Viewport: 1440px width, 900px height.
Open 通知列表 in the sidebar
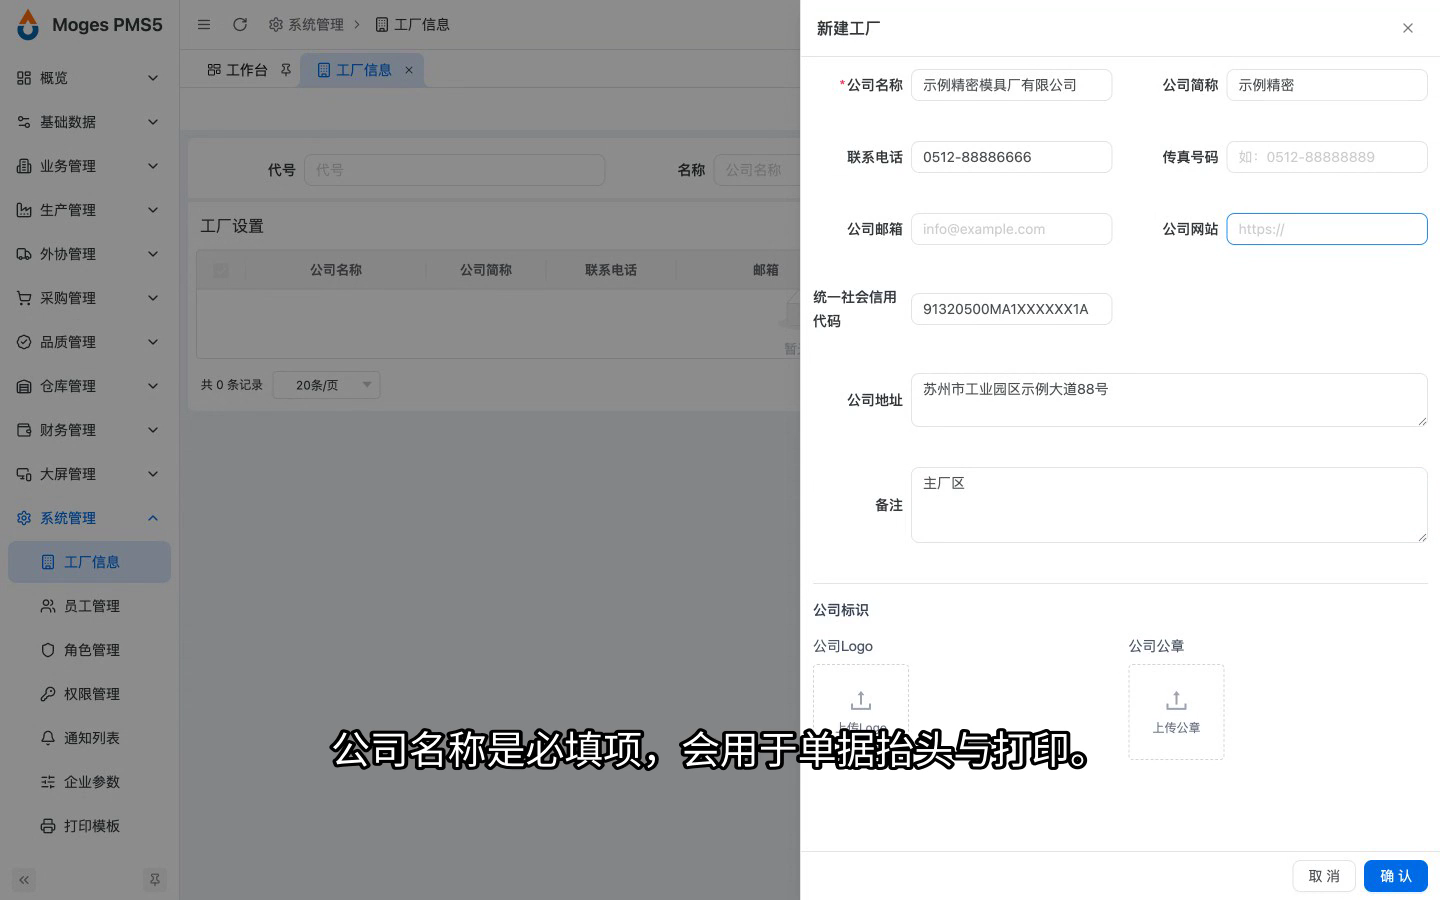90,738
